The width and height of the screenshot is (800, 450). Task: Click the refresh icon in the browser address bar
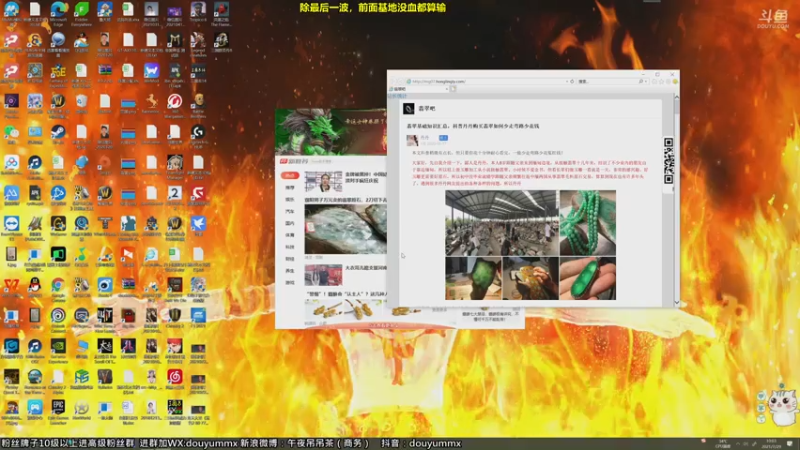572,81
